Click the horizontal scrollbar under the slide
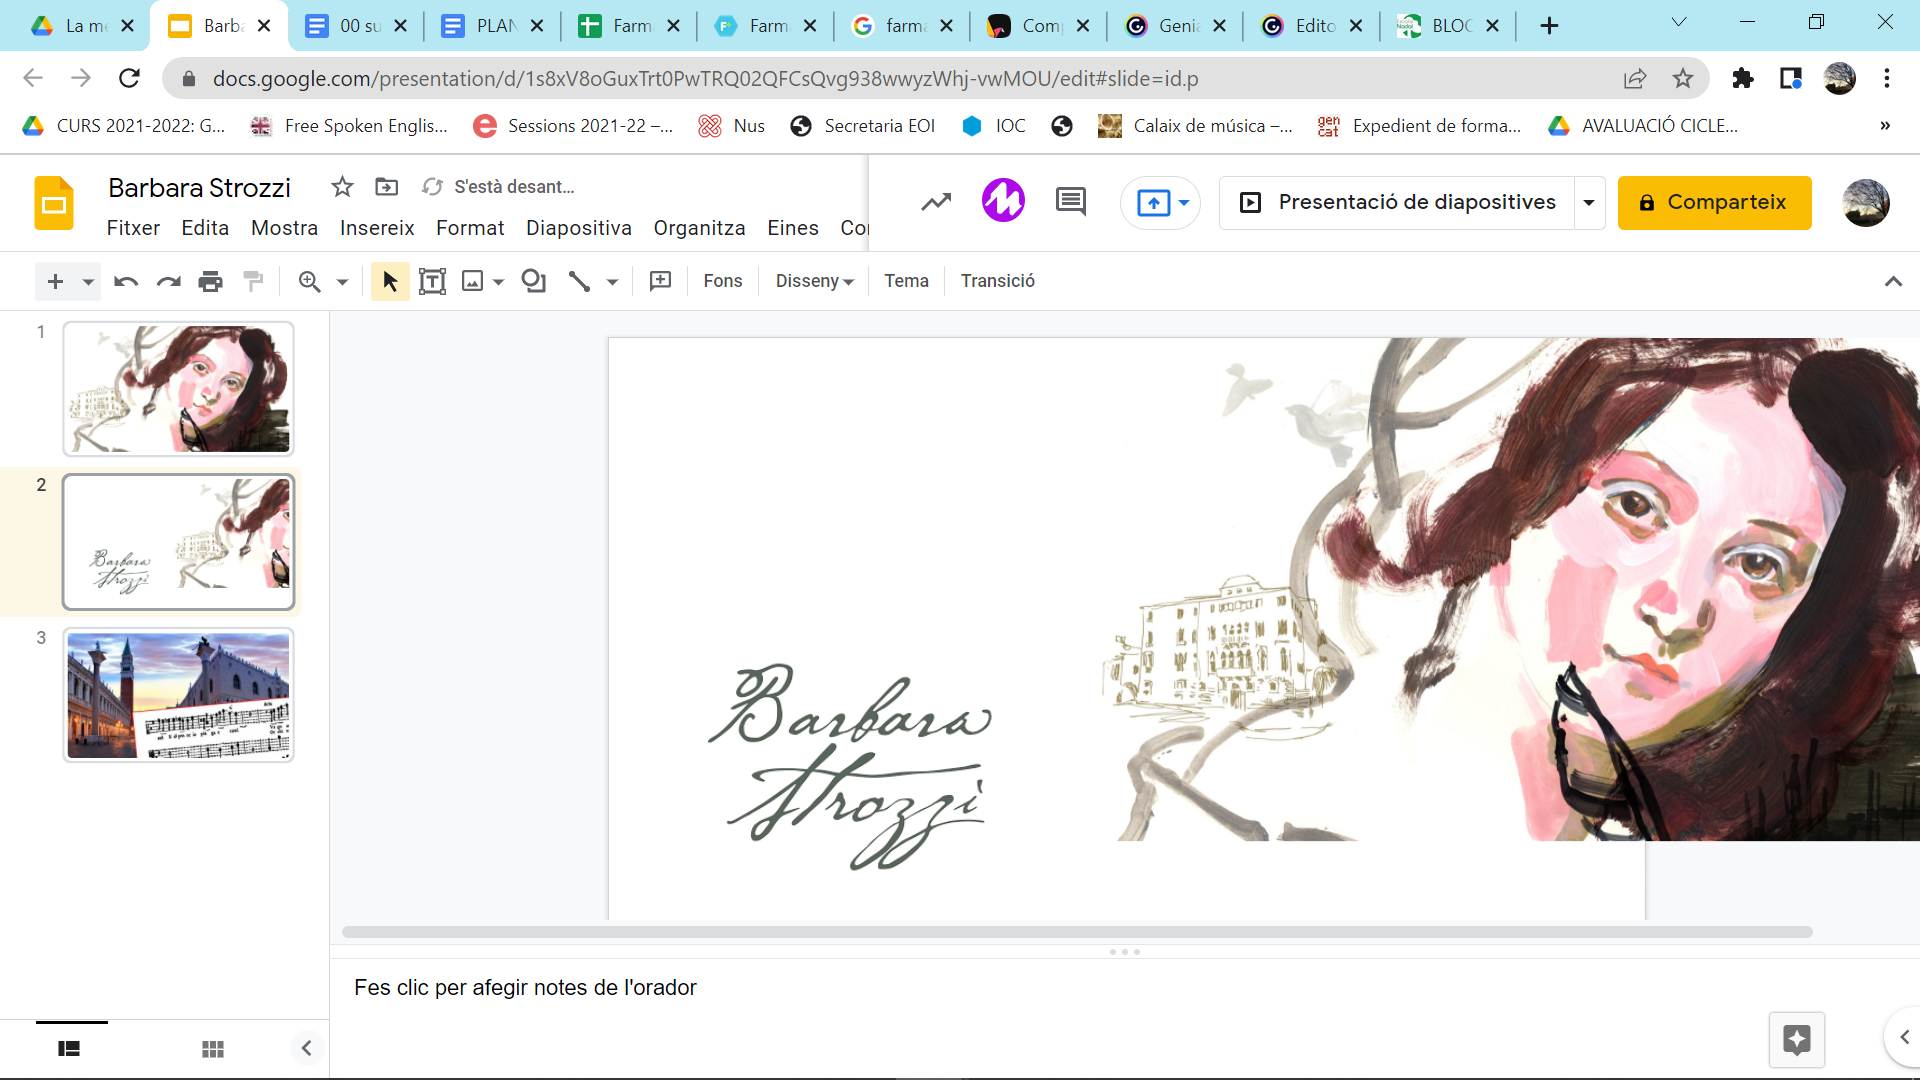 tap(1076, 932)
